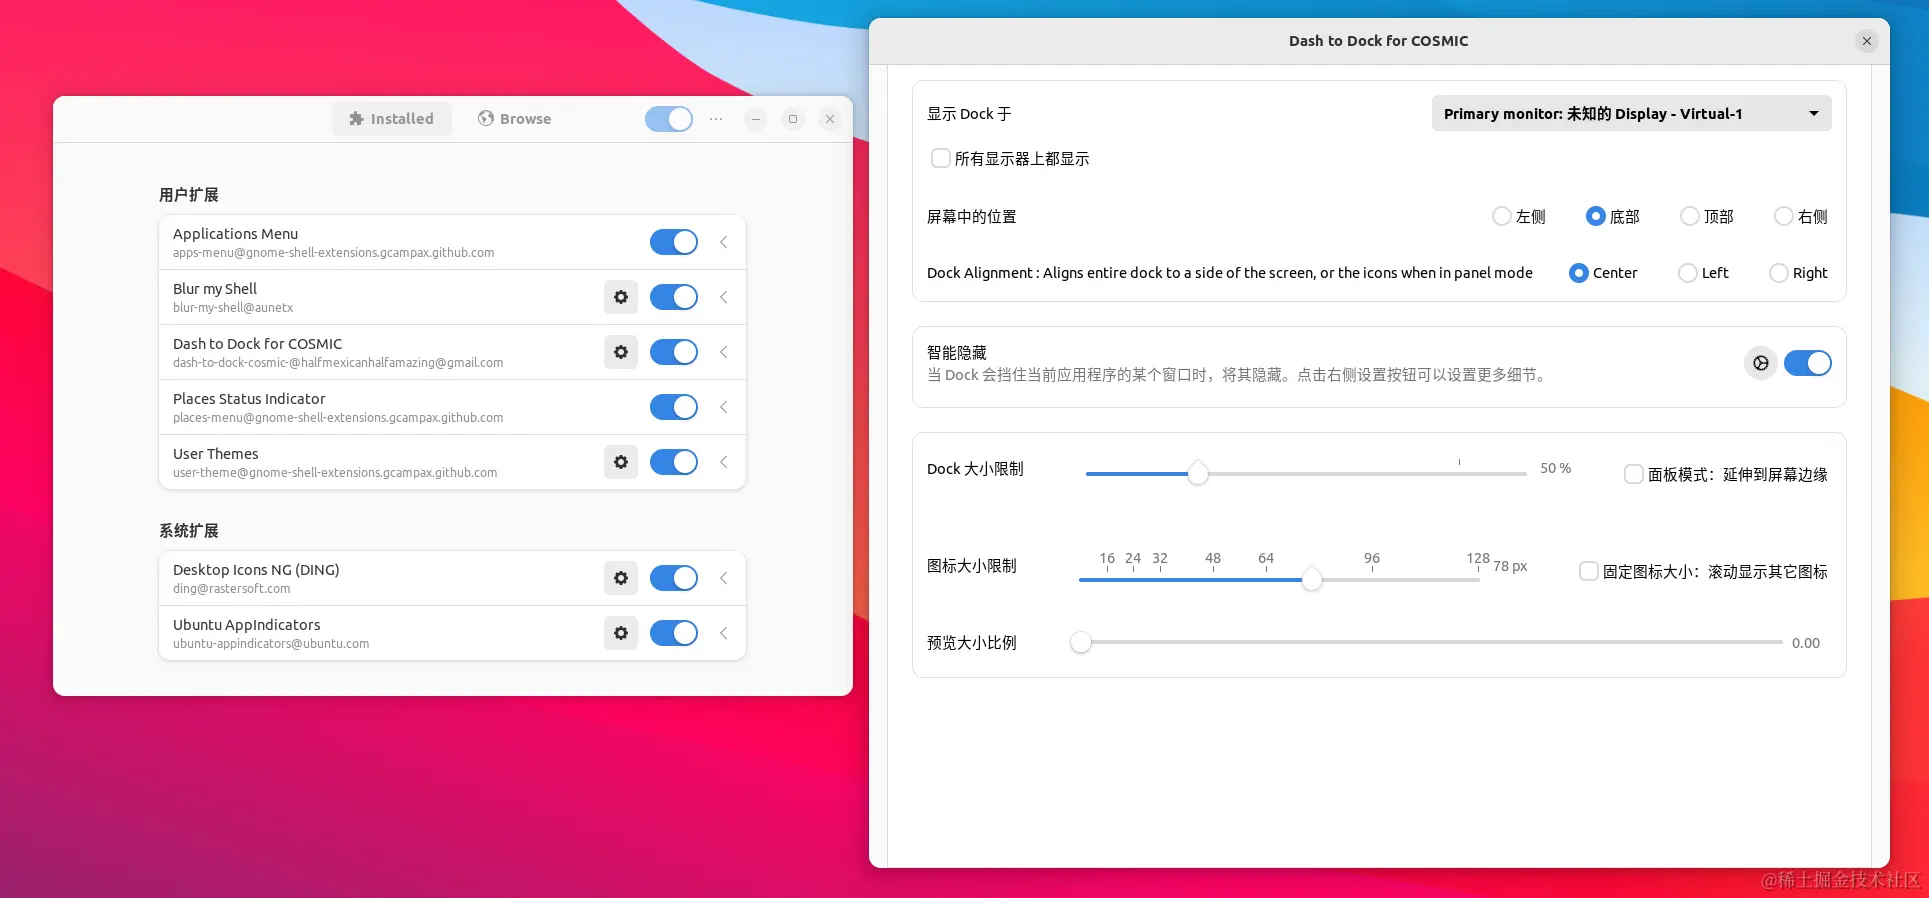Turn off Ubuntu AppIndicators extension

tap(674, 633)
